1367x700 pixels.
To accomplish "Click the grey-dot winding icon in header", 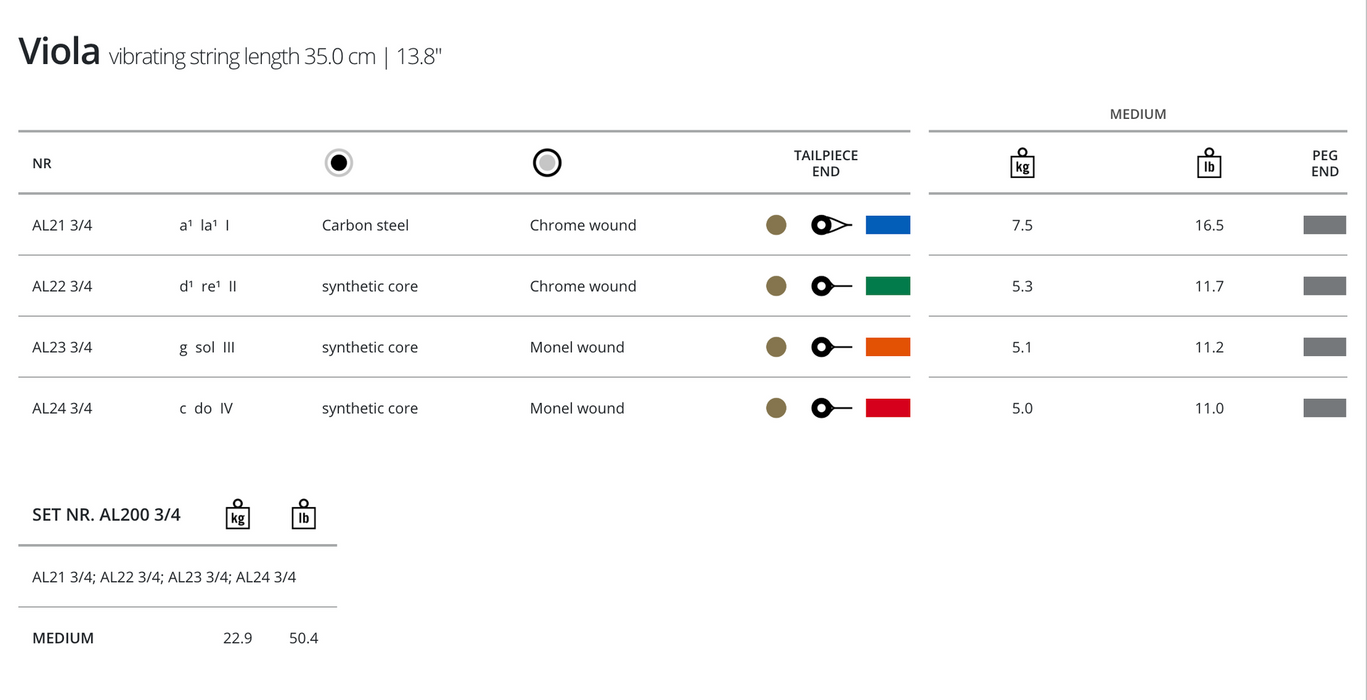I will coord(547,163).
